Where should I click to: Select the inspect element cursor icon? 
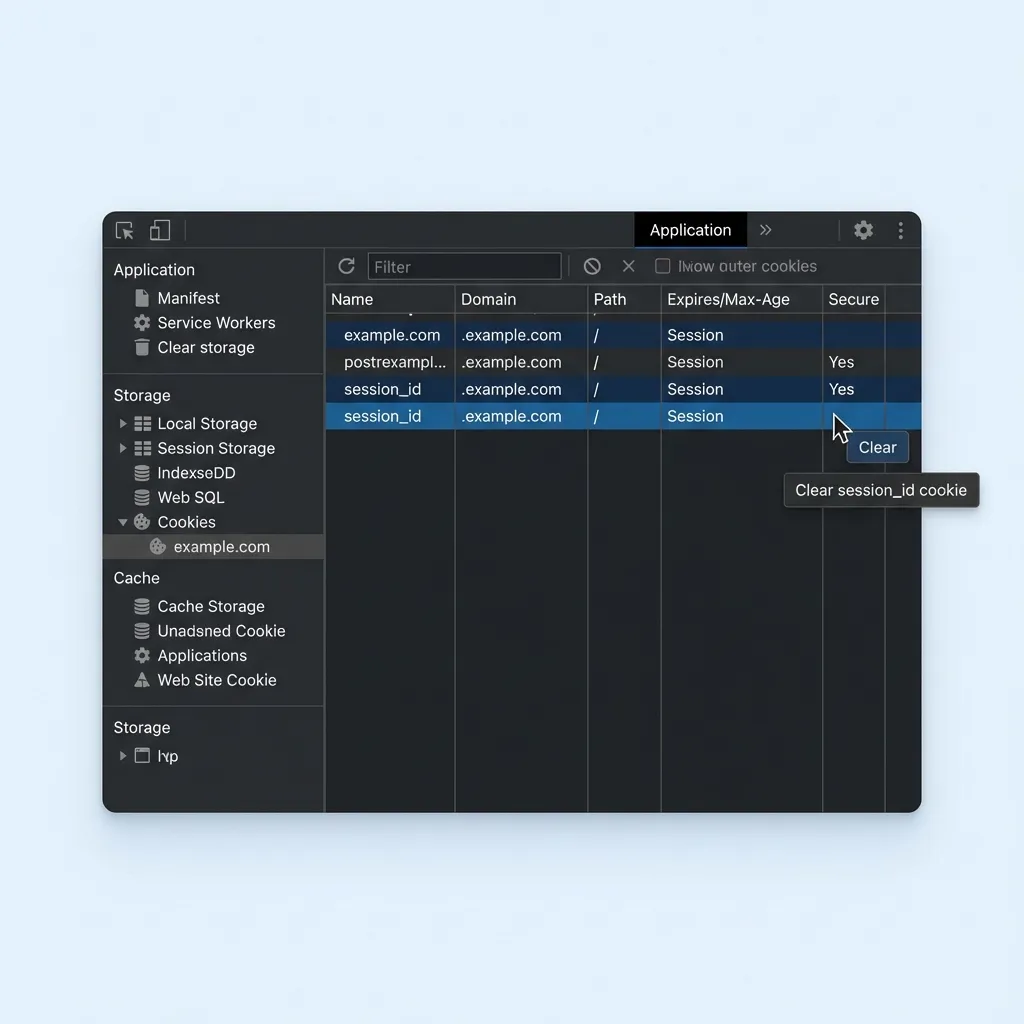[x=124, y=230]
